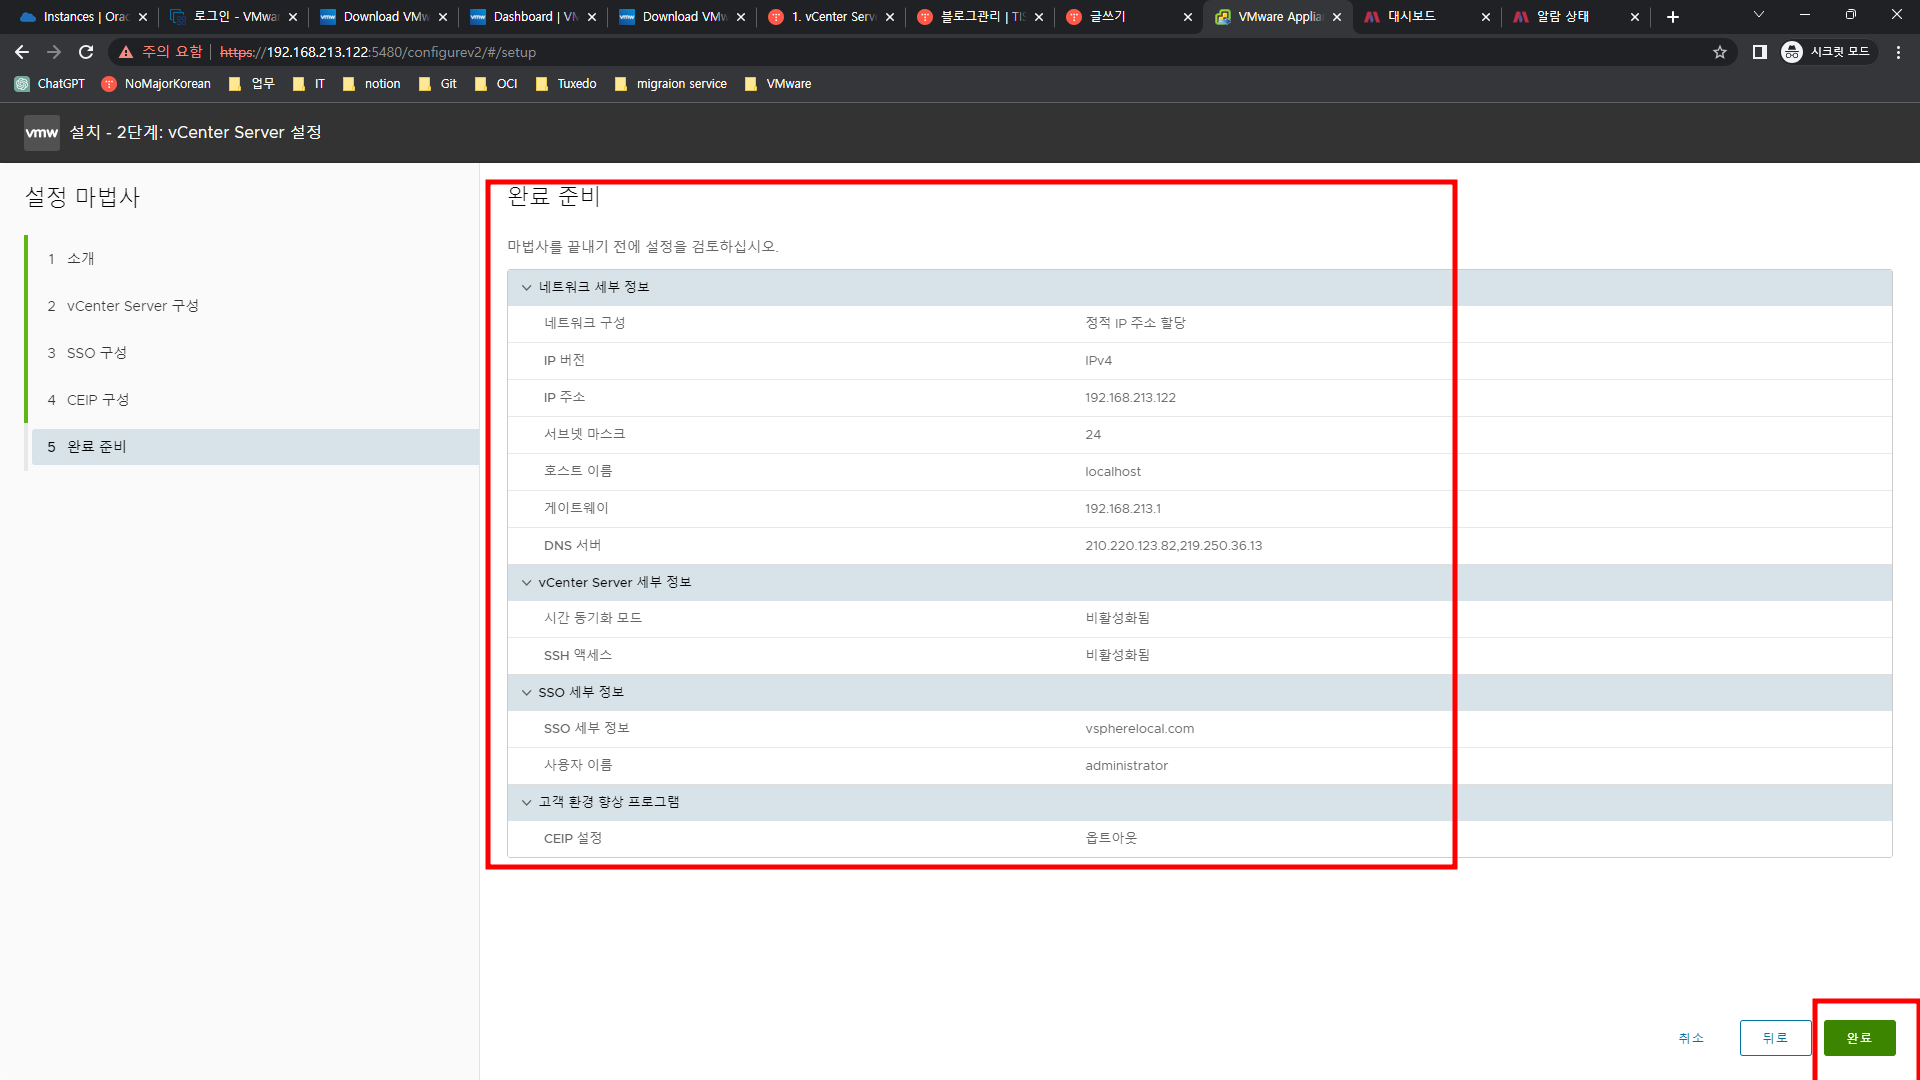Viewport: 1920px width, 1080px height.
Task: Open the VMware bookmarks folder
Action: (778, 84)
